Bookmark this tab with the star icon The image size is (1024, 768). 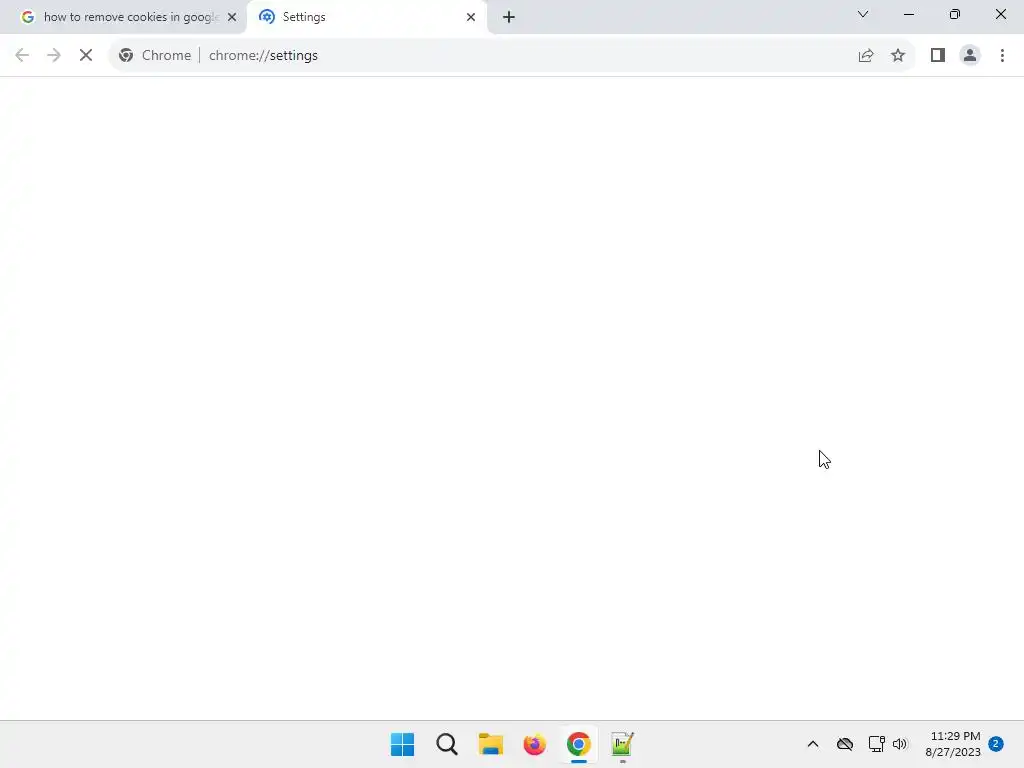click(898, 56)
